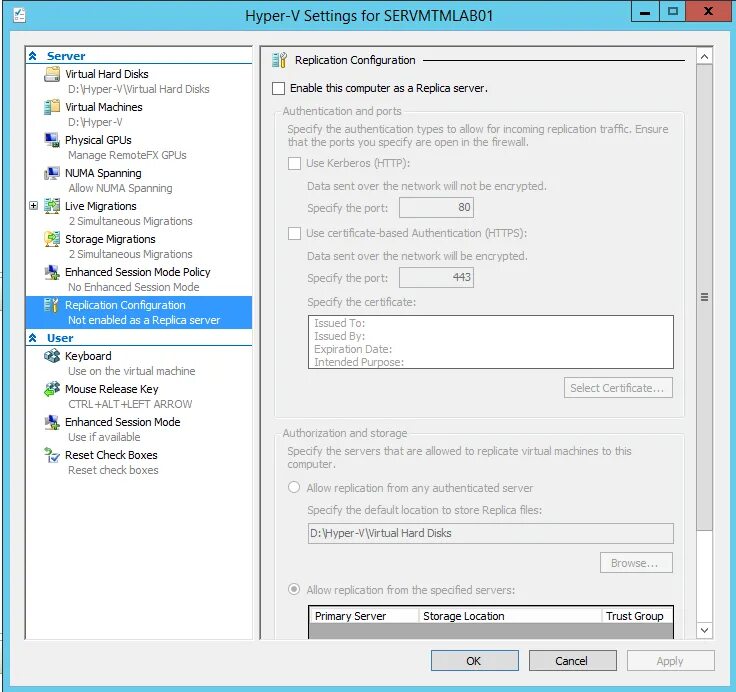Image resolution: width=736 pixels, height=692 pixels.
Task: Click the NUMA Spanning icon
Action: pos(52,173)
